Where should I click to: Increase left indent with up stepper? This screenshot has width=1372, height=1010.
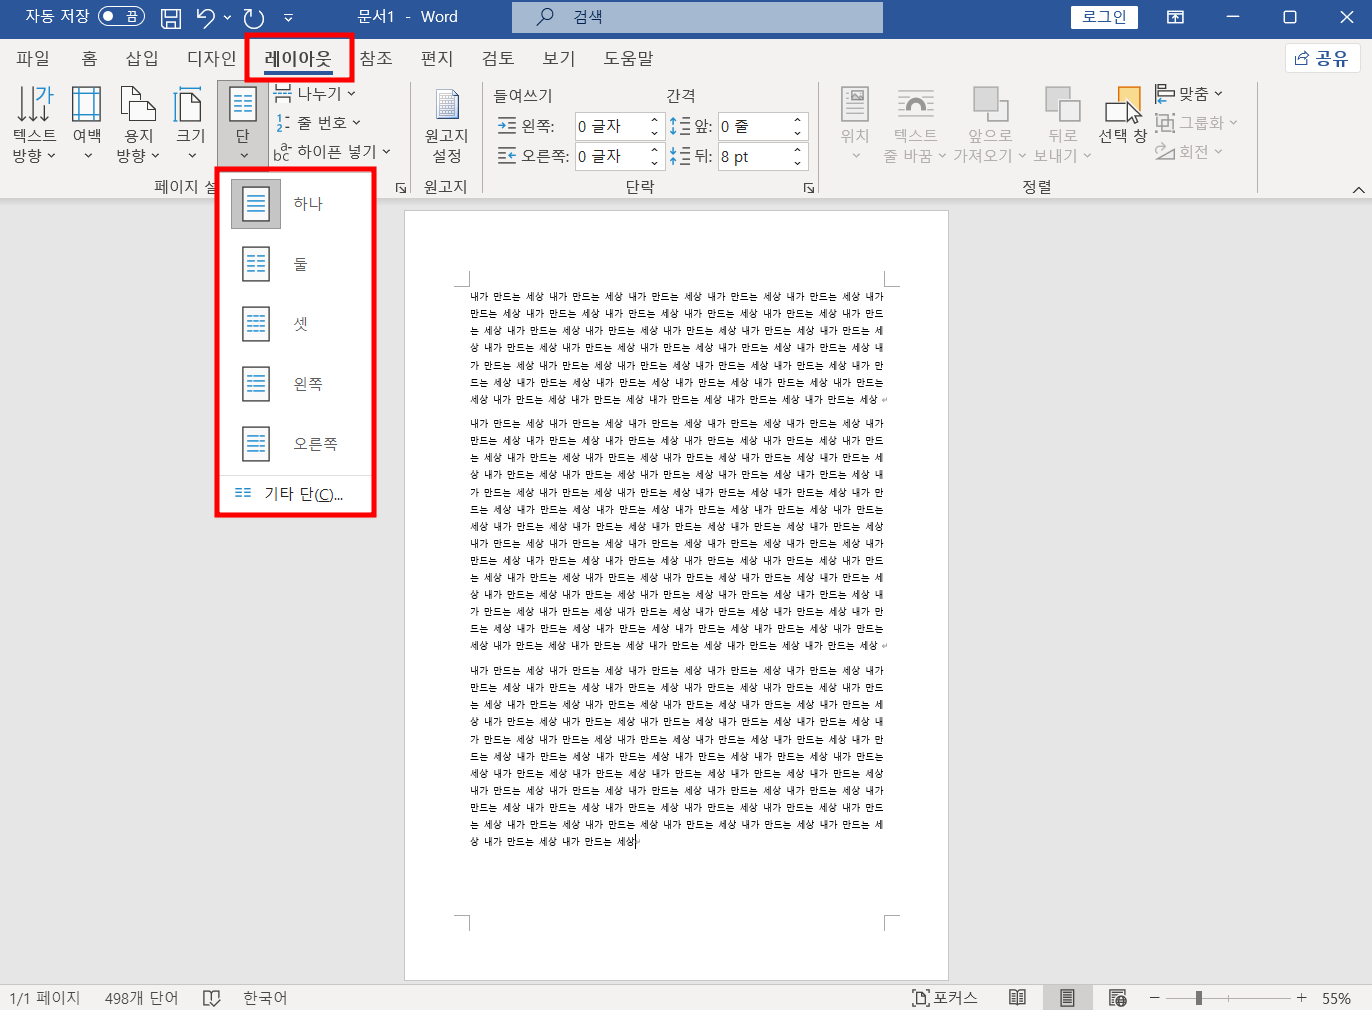click(655, 121)
